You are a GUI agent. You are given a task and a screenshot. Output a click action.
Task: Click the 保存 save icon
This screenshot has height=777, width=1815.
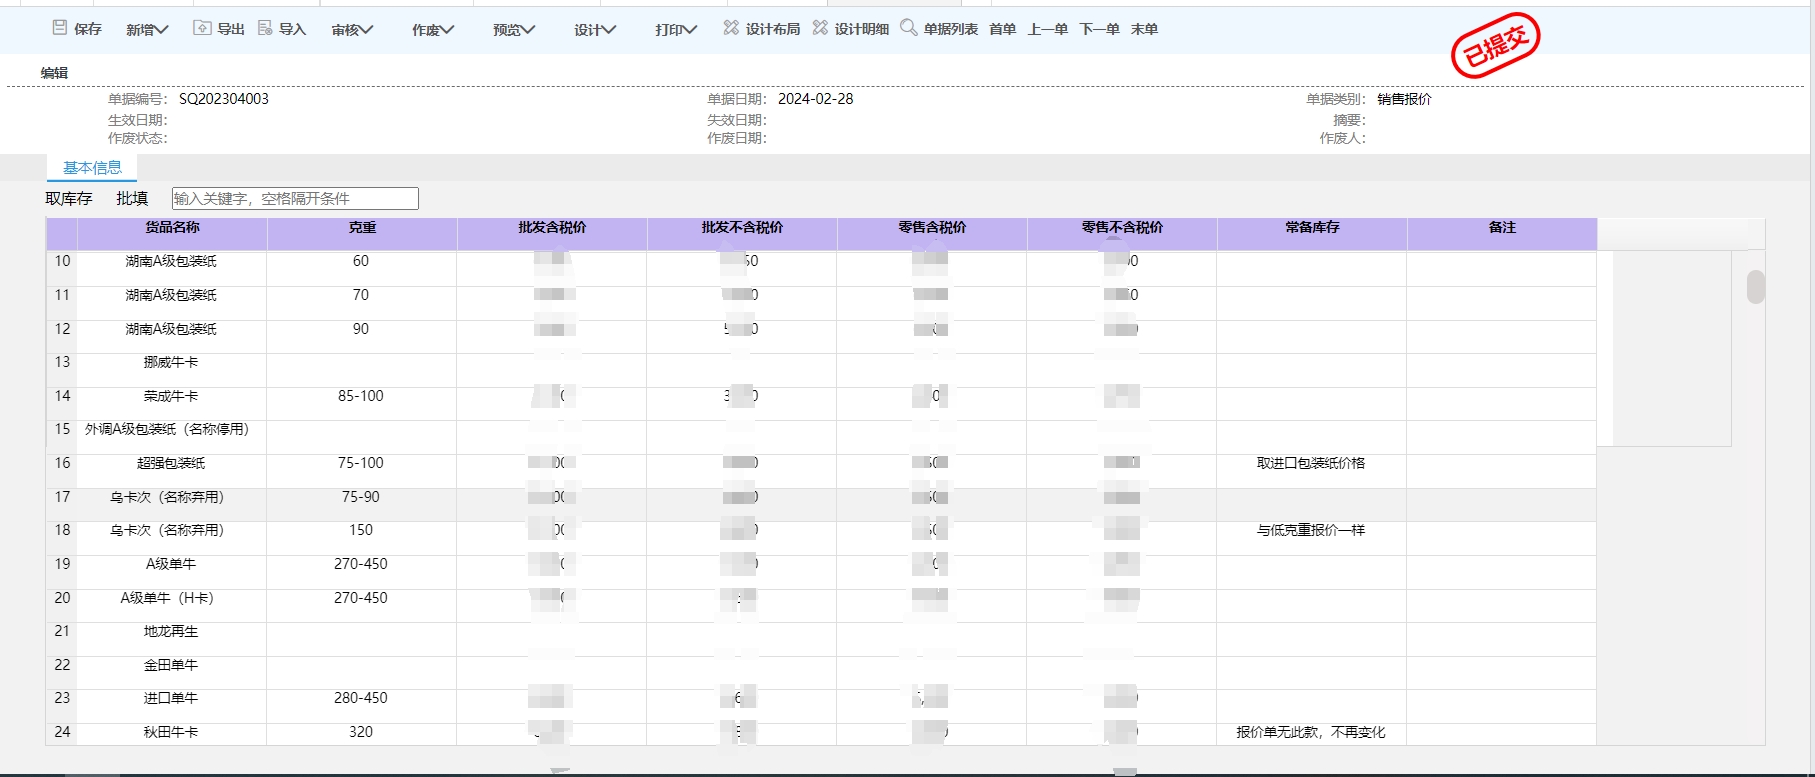[x=60, y=28]
